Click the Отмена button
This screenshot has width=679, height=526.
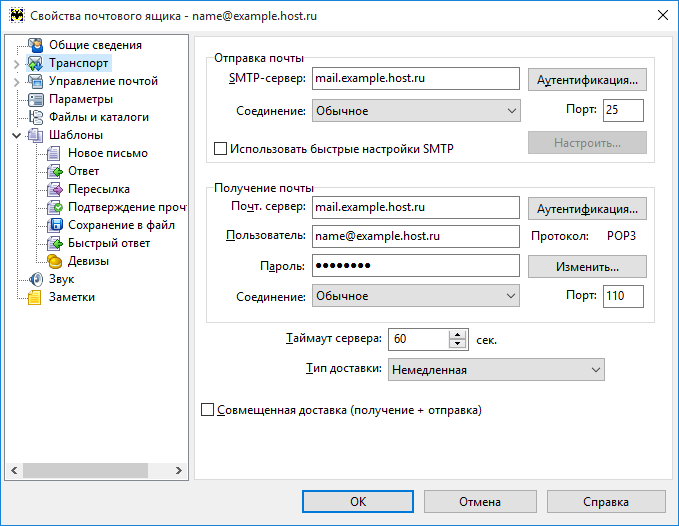tap(480, 501)
